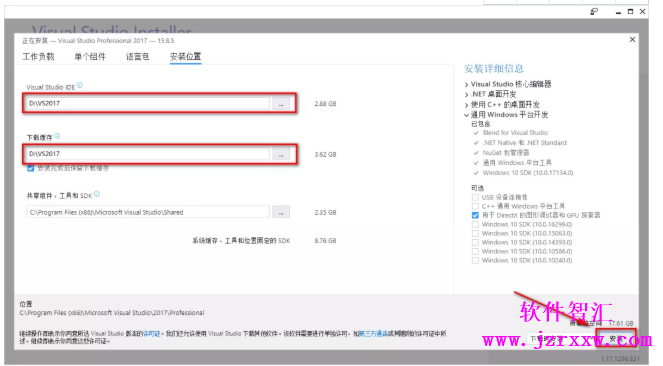The image size is (663, 366).
Task: Open the 工作负载 tab
Action: [x=38, y=57]
